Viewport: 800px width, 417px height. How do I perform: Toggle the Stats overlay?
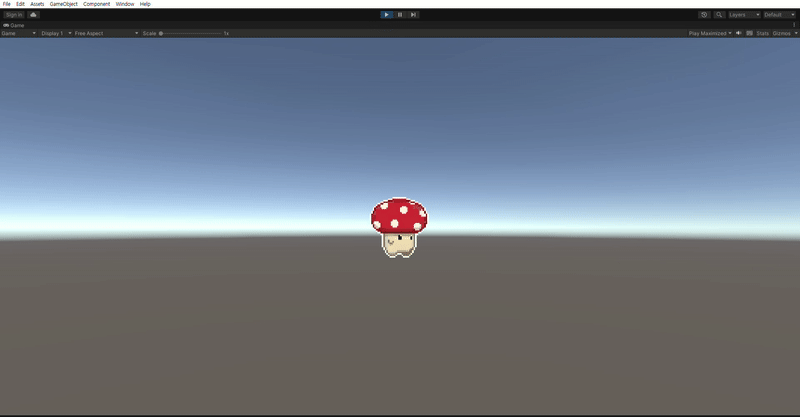click(762, 33)
